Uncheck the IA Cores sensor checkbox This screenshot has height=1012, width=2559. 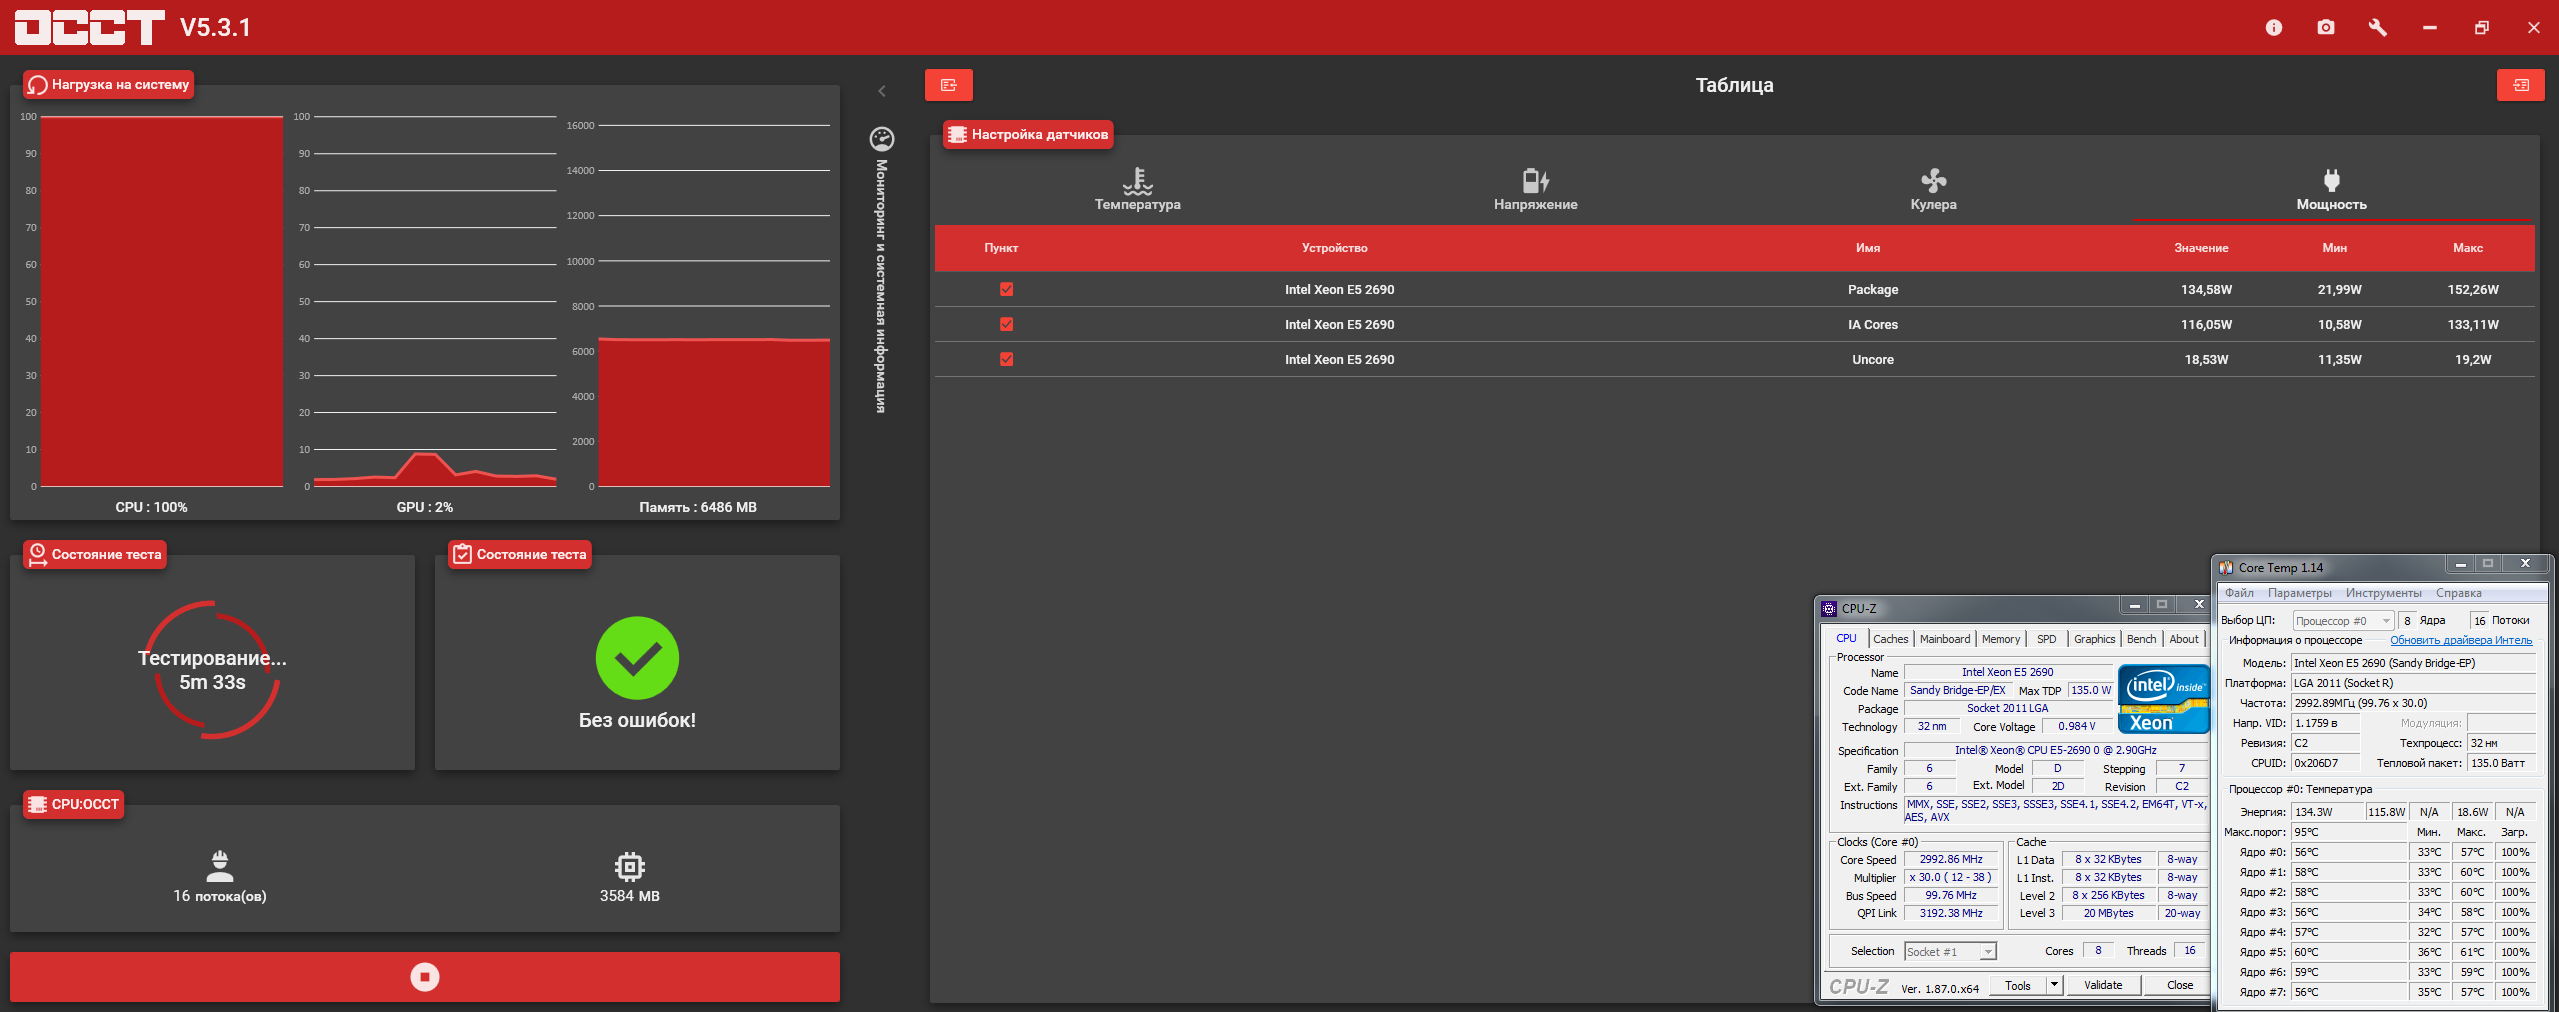pos(1007,324)
